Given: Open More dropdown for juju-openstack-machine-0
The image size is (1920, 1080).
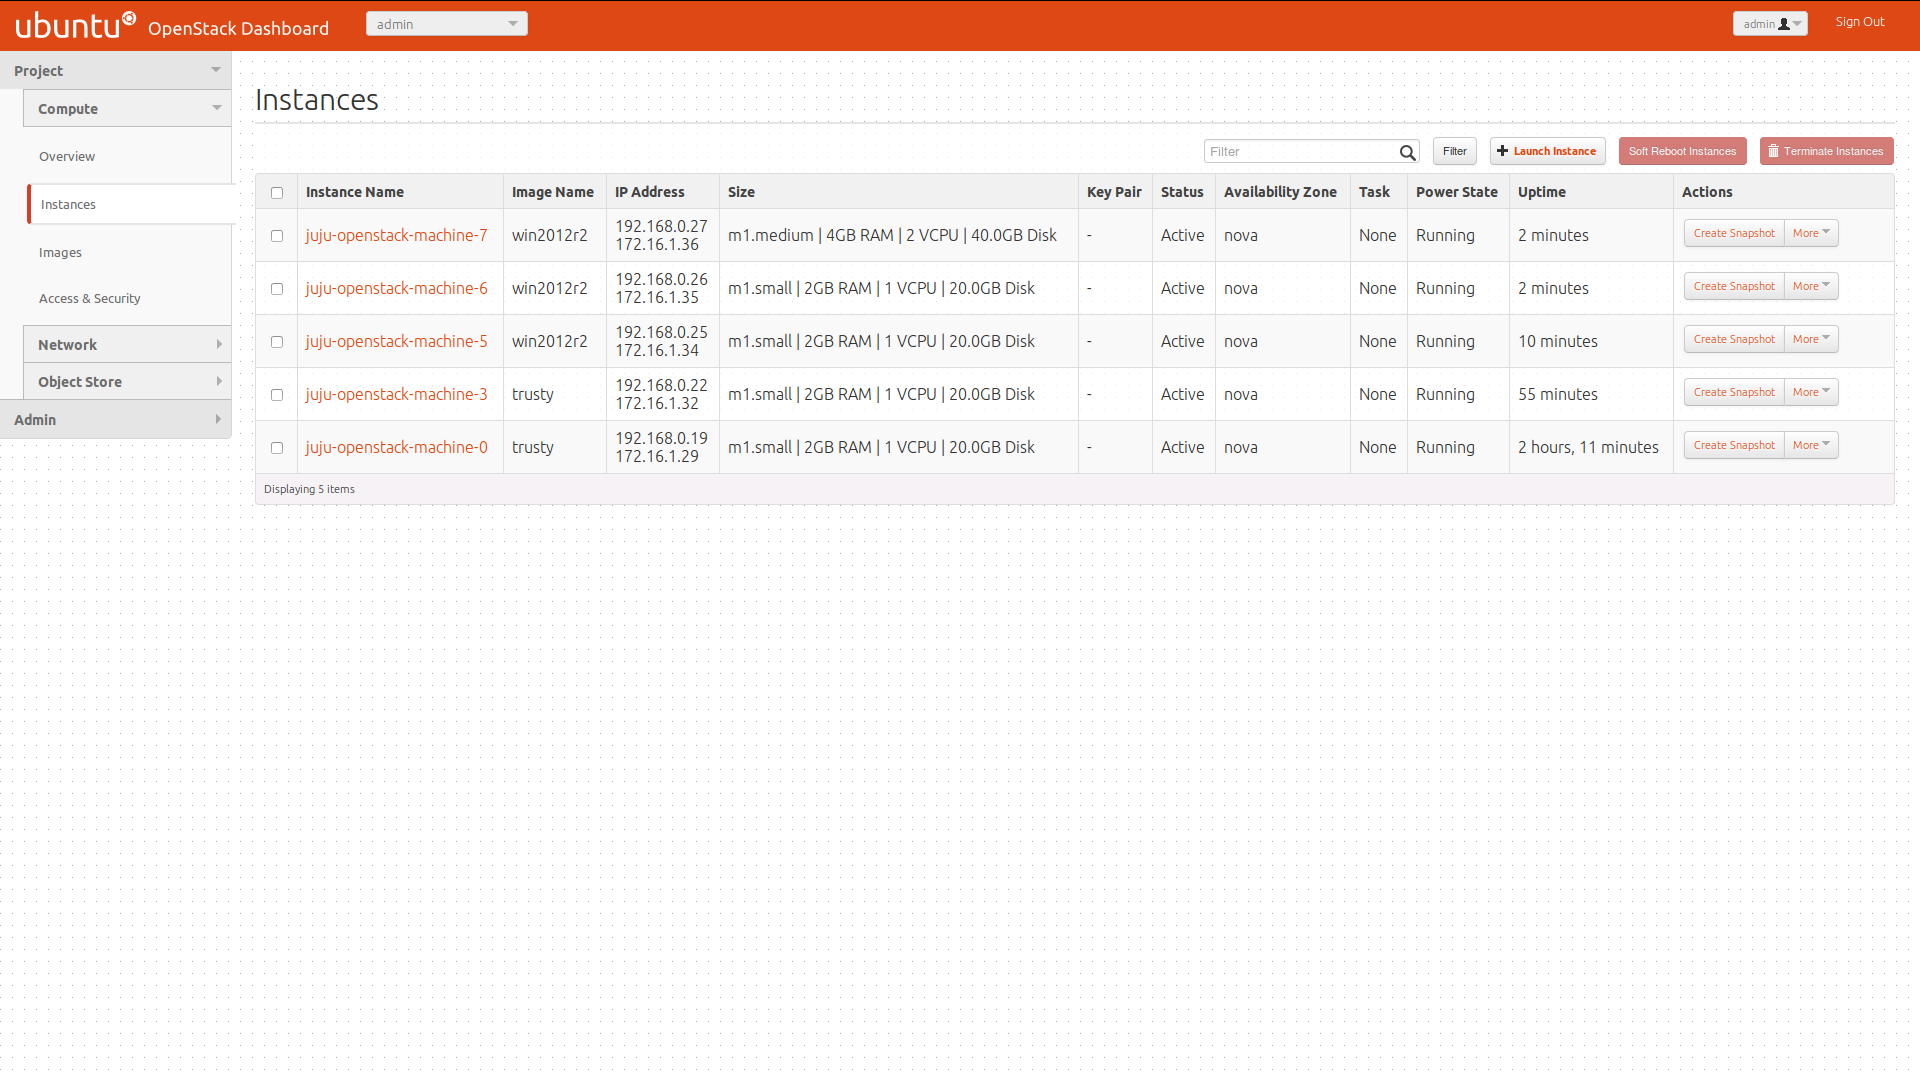Looking at the screenshot, I should [x=1811, y=445].
